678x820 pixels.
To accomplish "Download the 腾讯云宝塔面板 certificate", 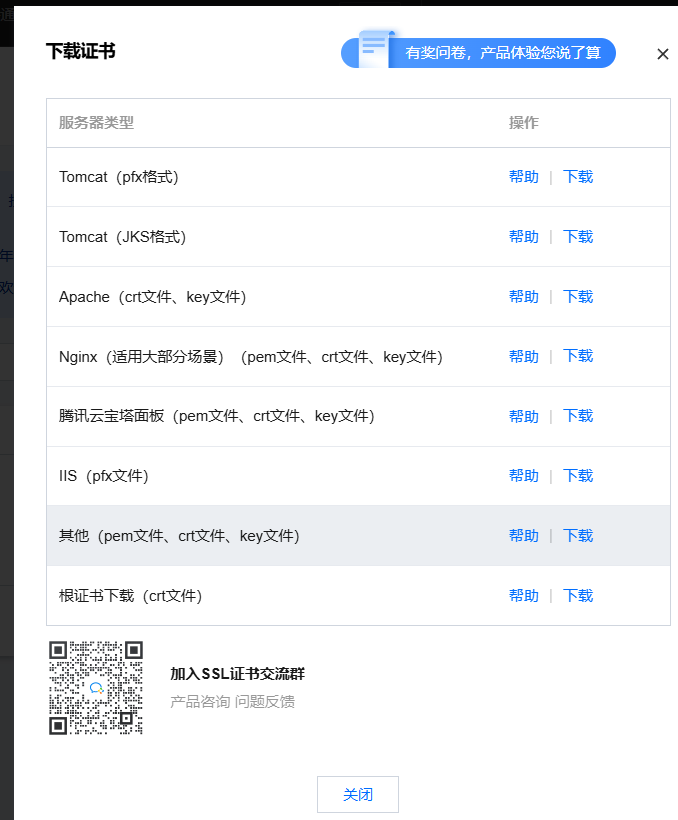I will [x=578, y=416].
